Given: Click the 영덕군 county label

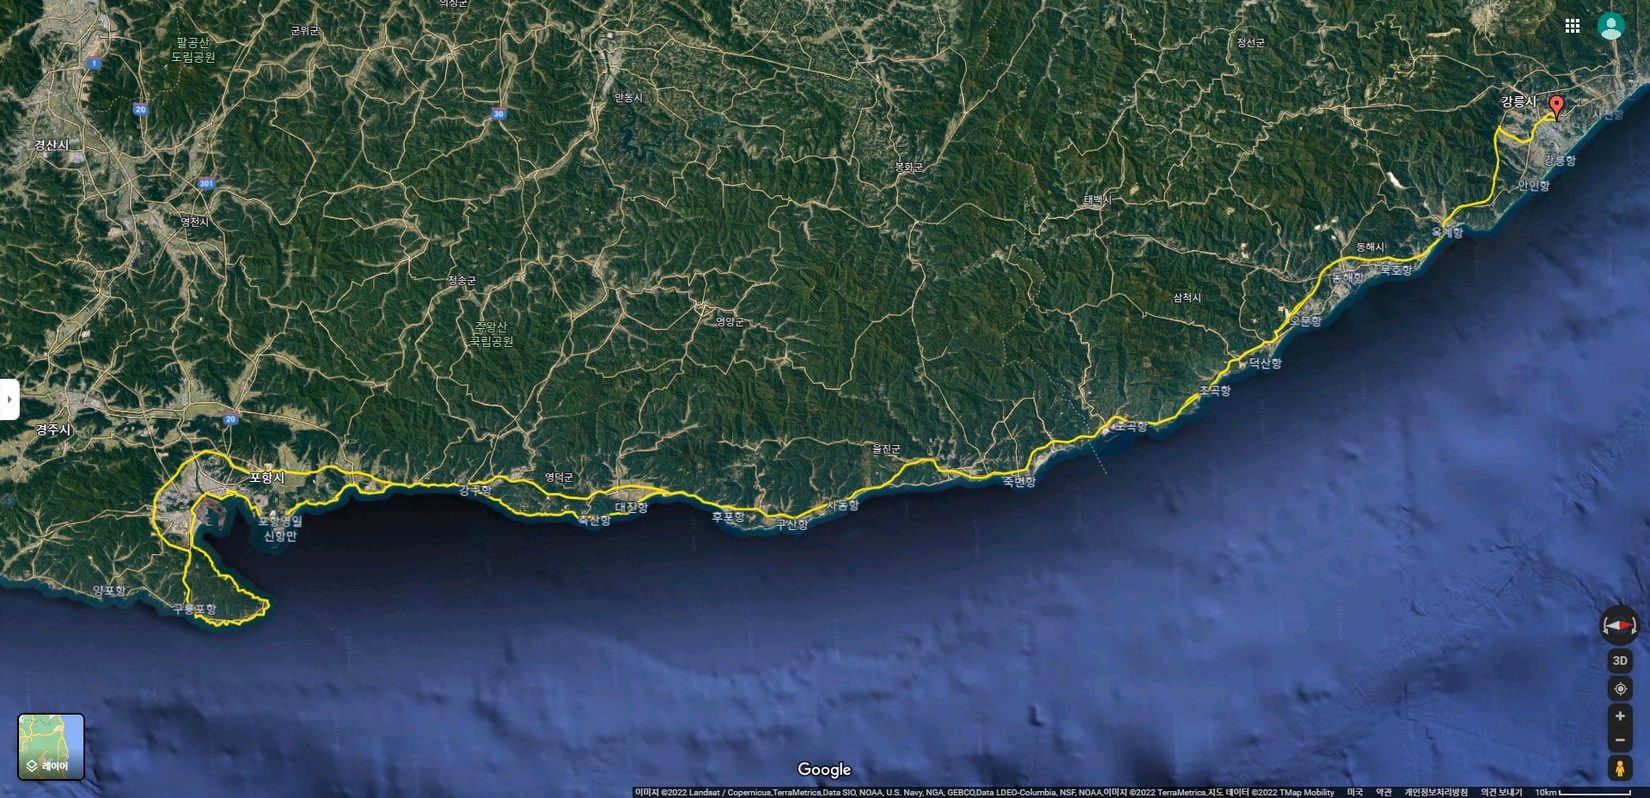Looking at the screenshot, I should pyautogui.click(x=559, y=478).
